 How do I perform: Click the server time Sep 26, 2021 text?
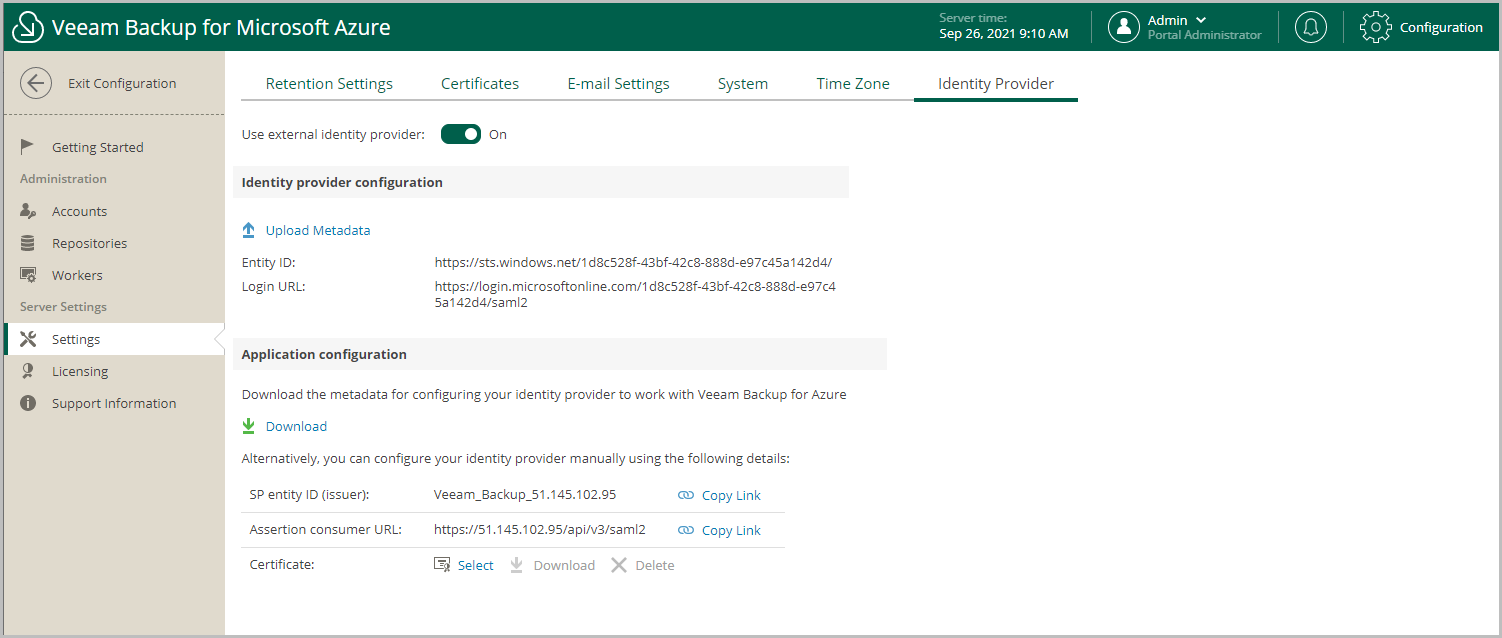(x=1003, y=33)
